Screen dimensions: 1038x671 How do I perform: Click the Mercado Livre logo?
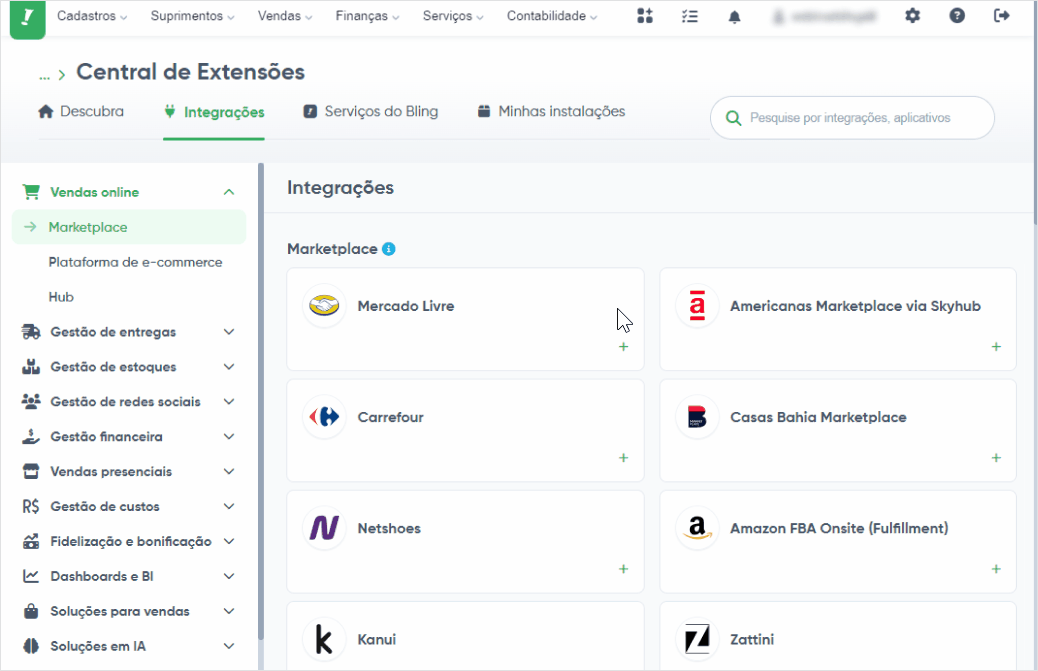tap(324, 306)
